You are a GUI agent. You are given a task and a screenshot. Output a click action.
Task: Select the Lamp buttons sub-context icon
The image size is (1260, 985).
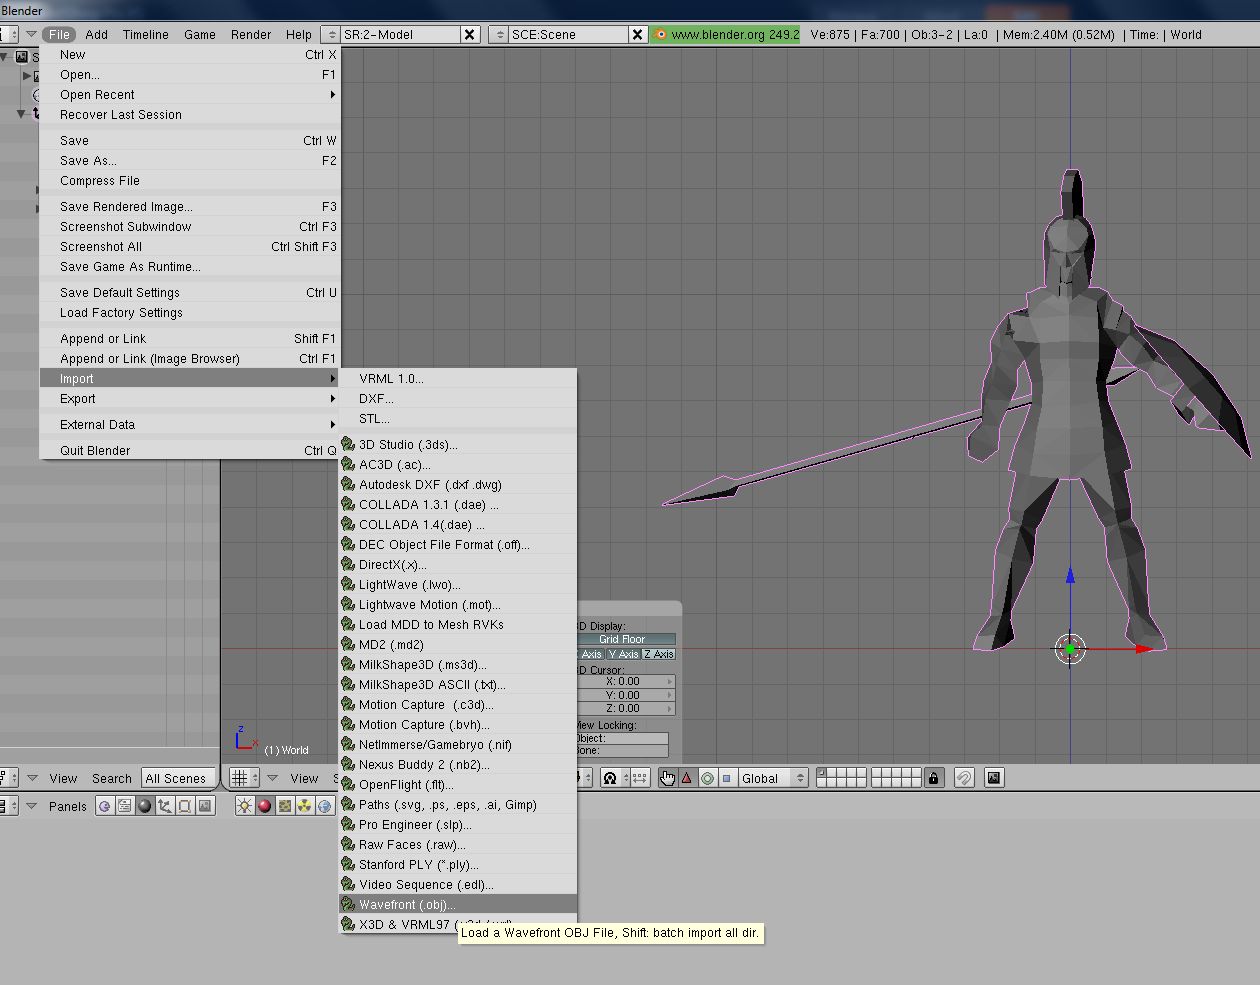[245, 806]
